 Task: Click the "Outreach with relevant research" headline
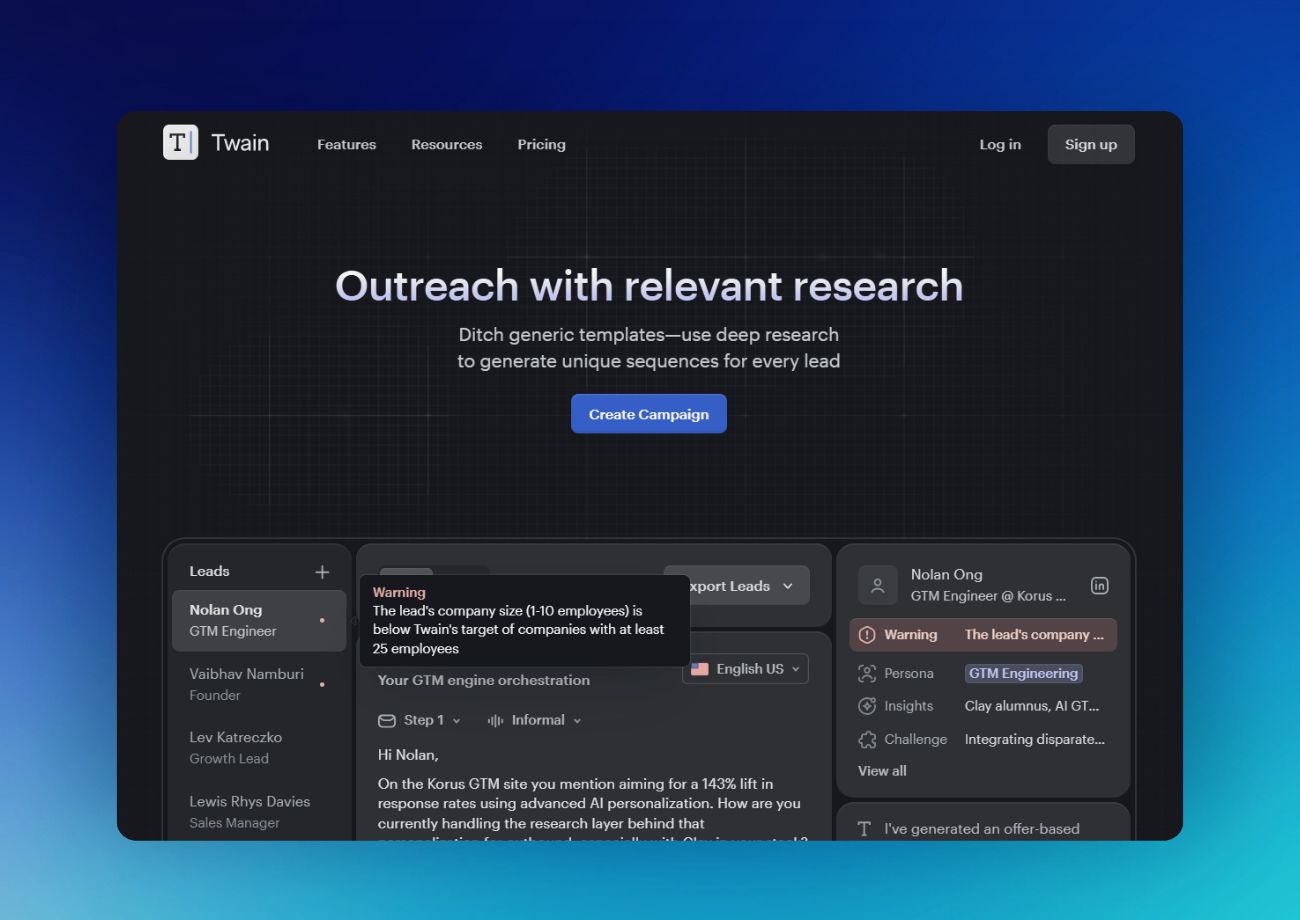point(649,286)
